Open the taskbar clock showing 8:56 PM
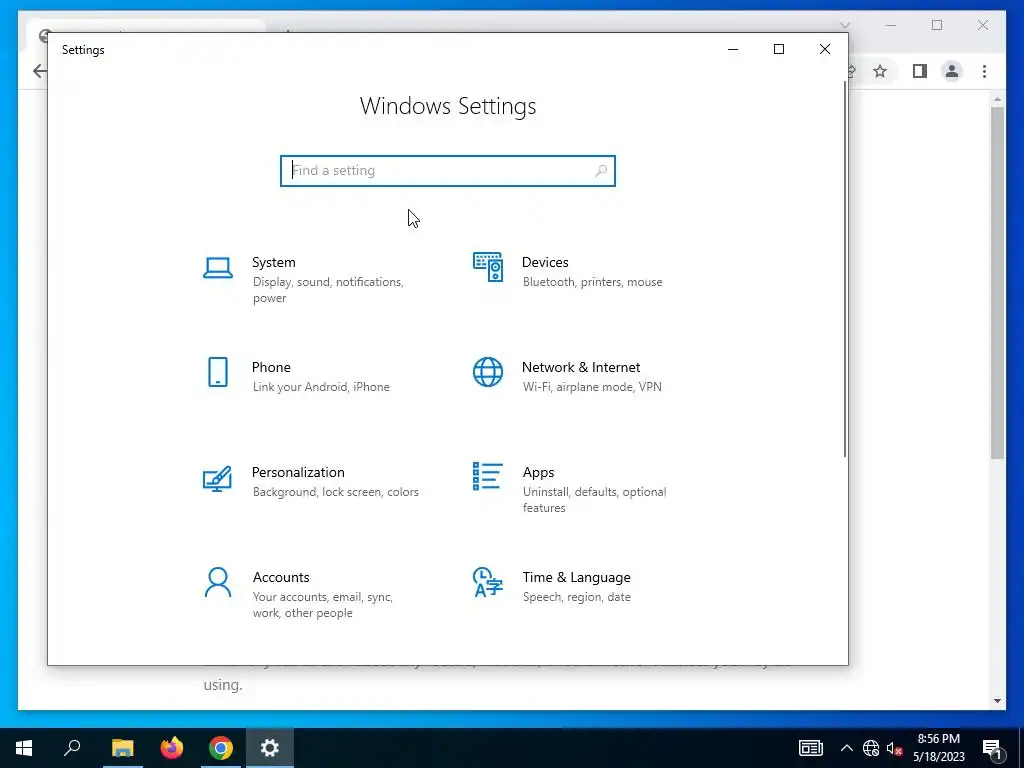1024x768 pixels. tap(938, 748)
